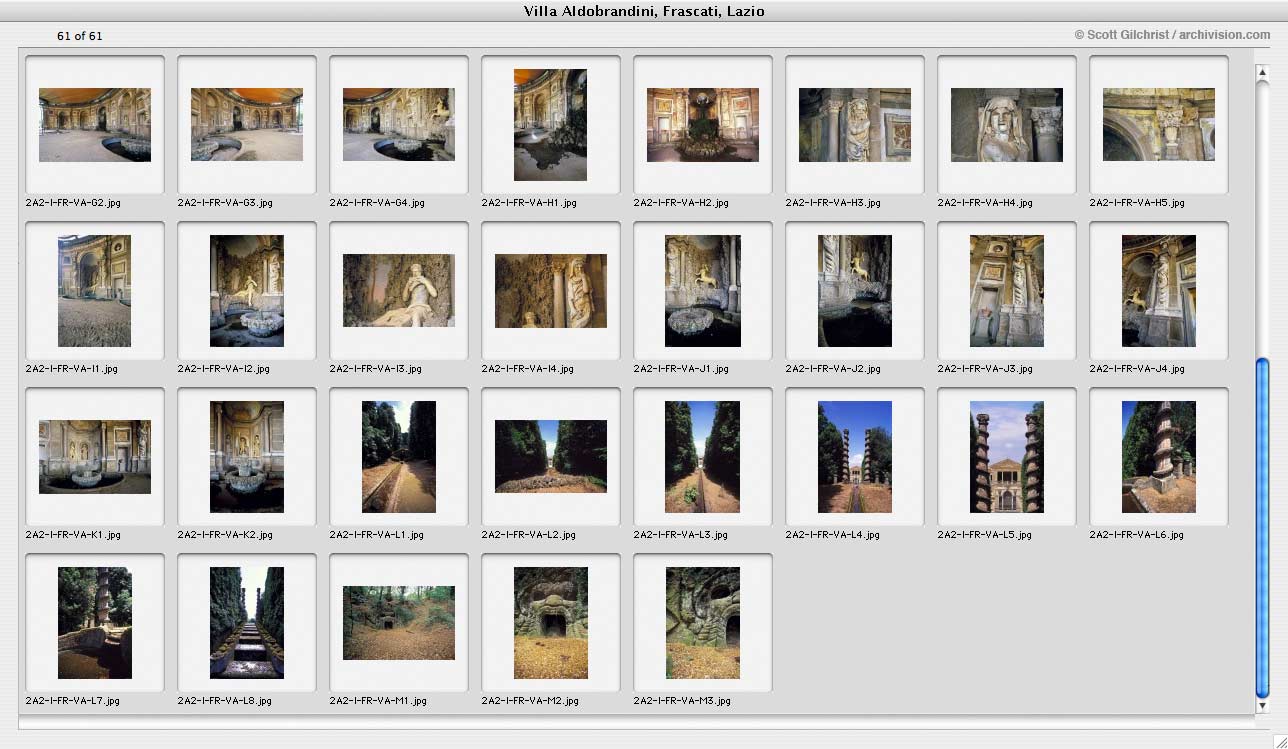The height and width of the screenshot is (749, 1288).
Task: Select thumbnail 2A2-I-FR-VA-G3.jpg
Action: [247, 125]
